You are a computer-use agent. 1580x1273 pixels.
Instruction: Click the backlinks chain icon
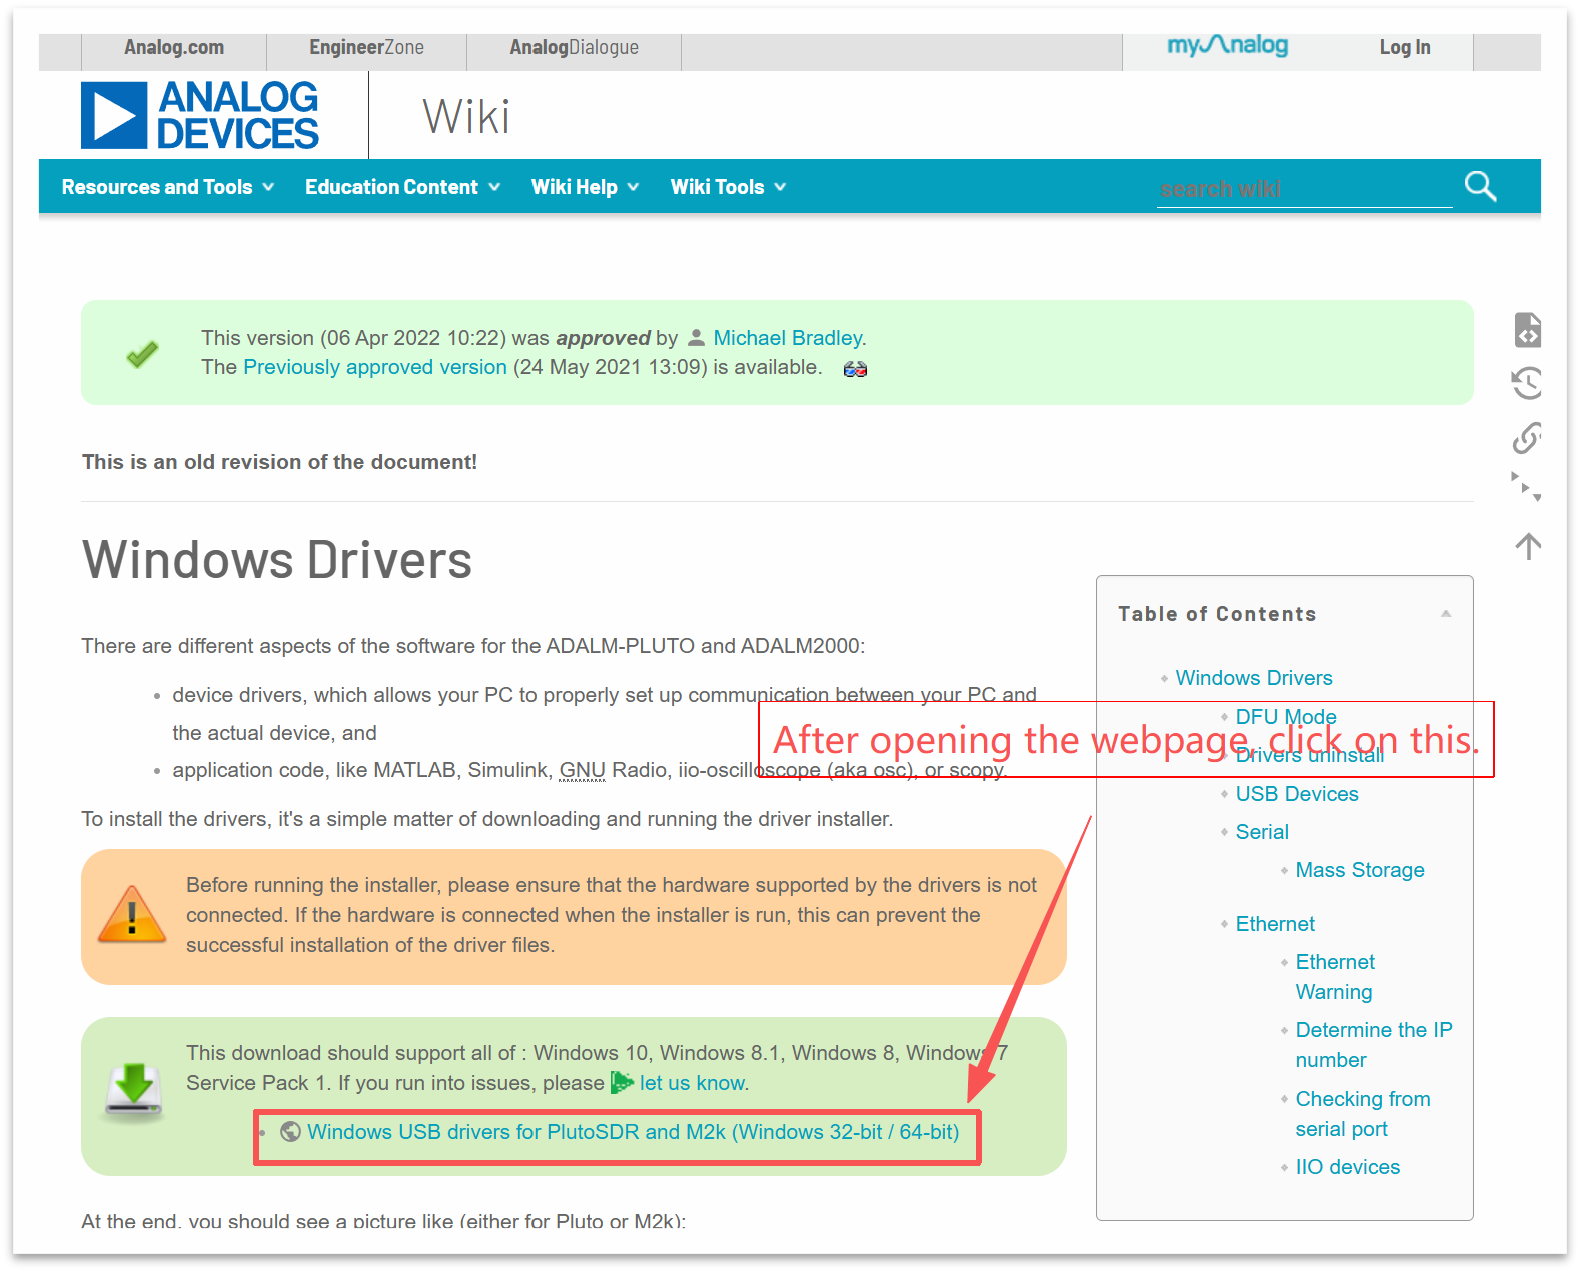1527,437
